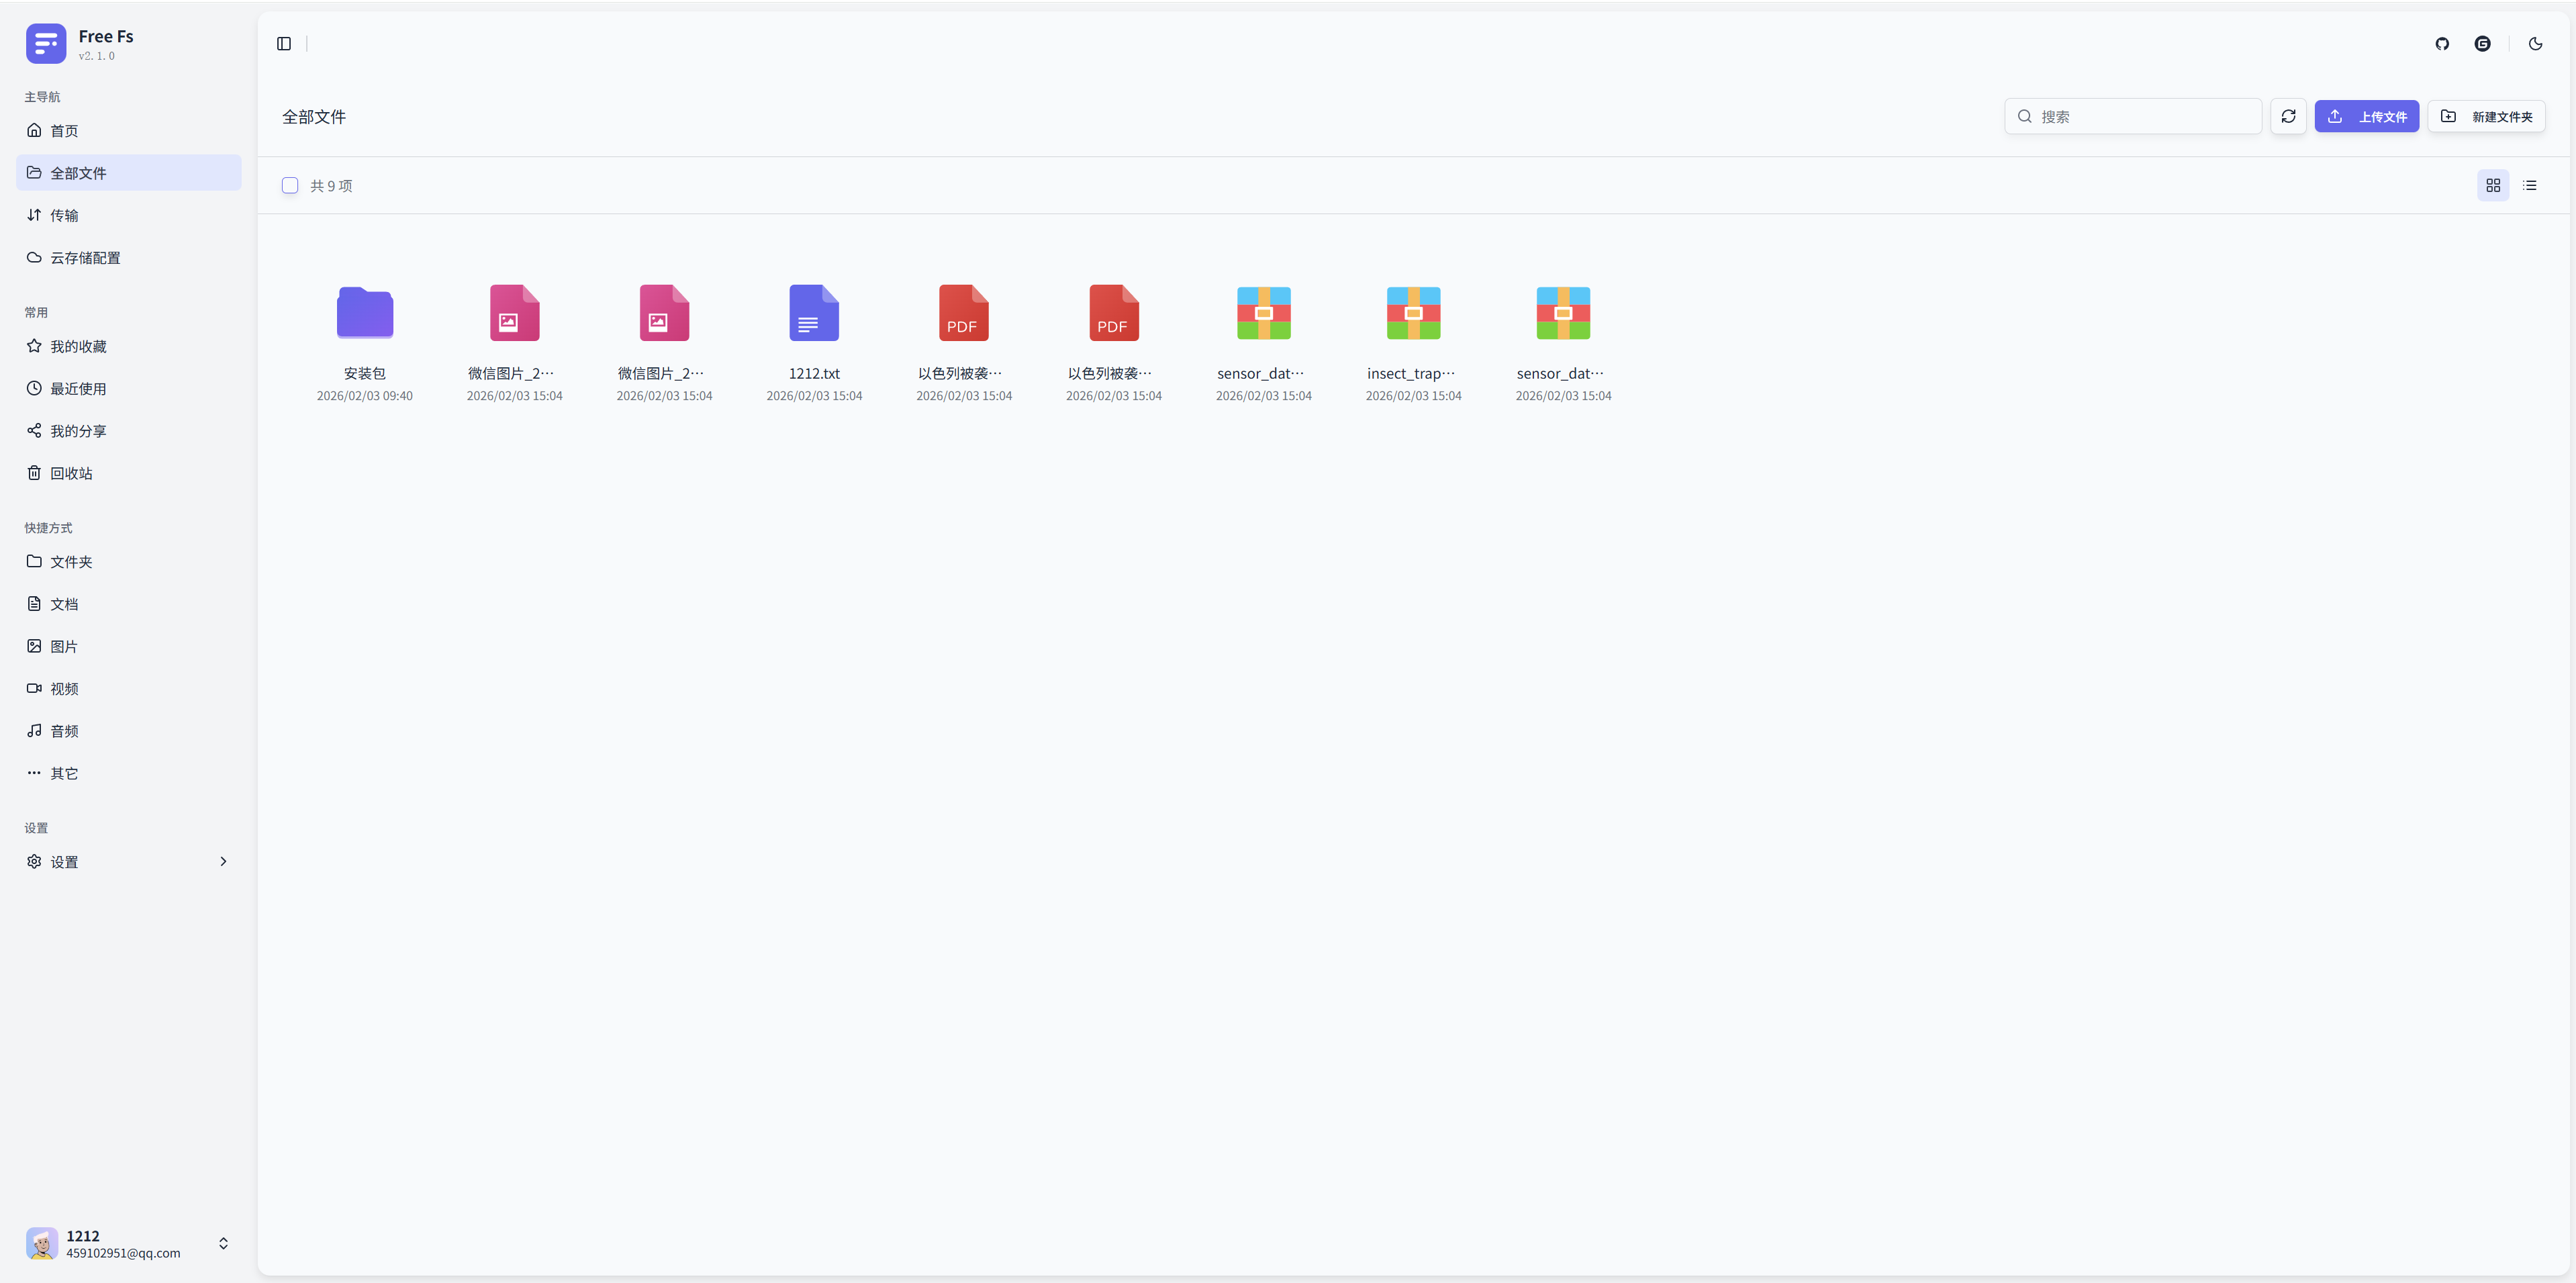This screenshot has height=1283, width=2576.
Task: Open 云存储配置 cloud storage settings
Action: 85,258
